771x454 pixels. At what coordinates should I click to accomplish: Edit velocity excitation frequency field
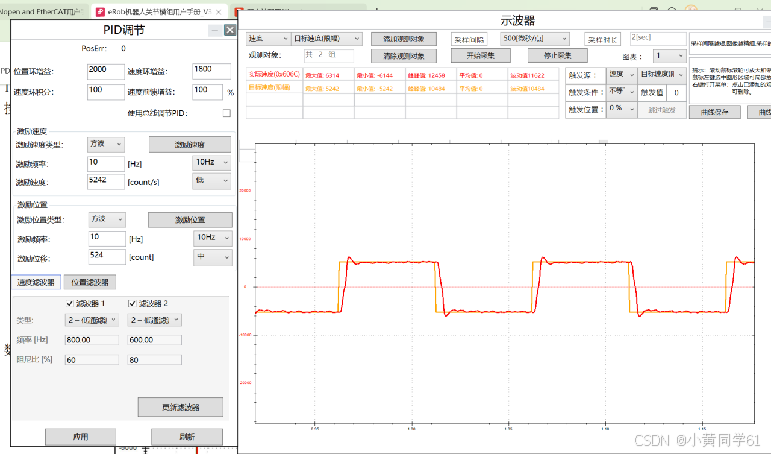tap(106, 163)
